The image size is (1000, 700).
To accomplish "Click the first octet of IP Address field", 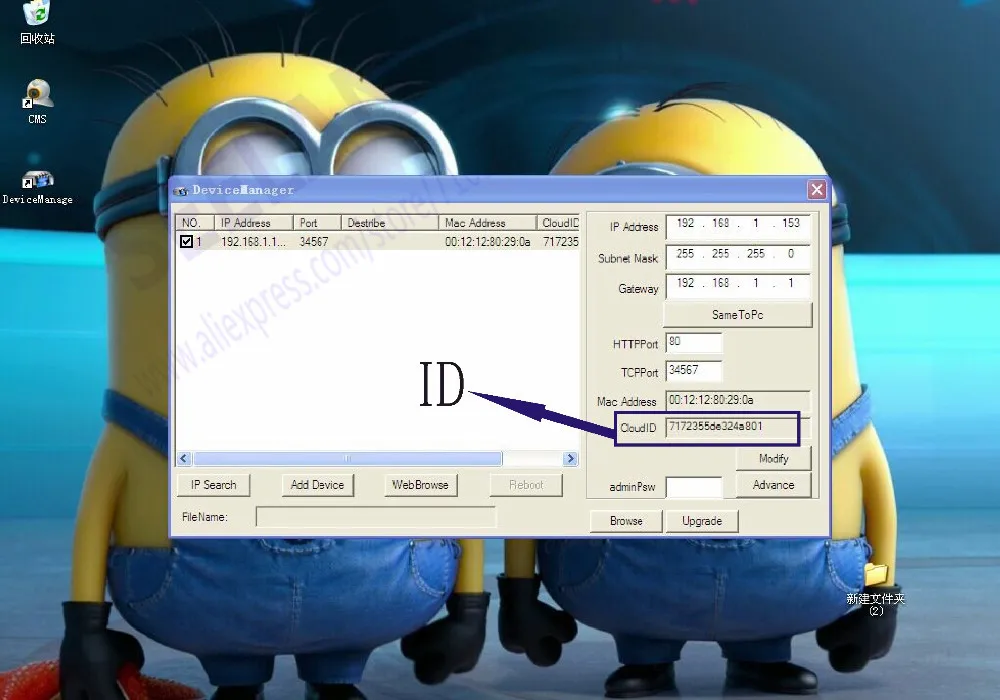I will [x=685, y=223].
